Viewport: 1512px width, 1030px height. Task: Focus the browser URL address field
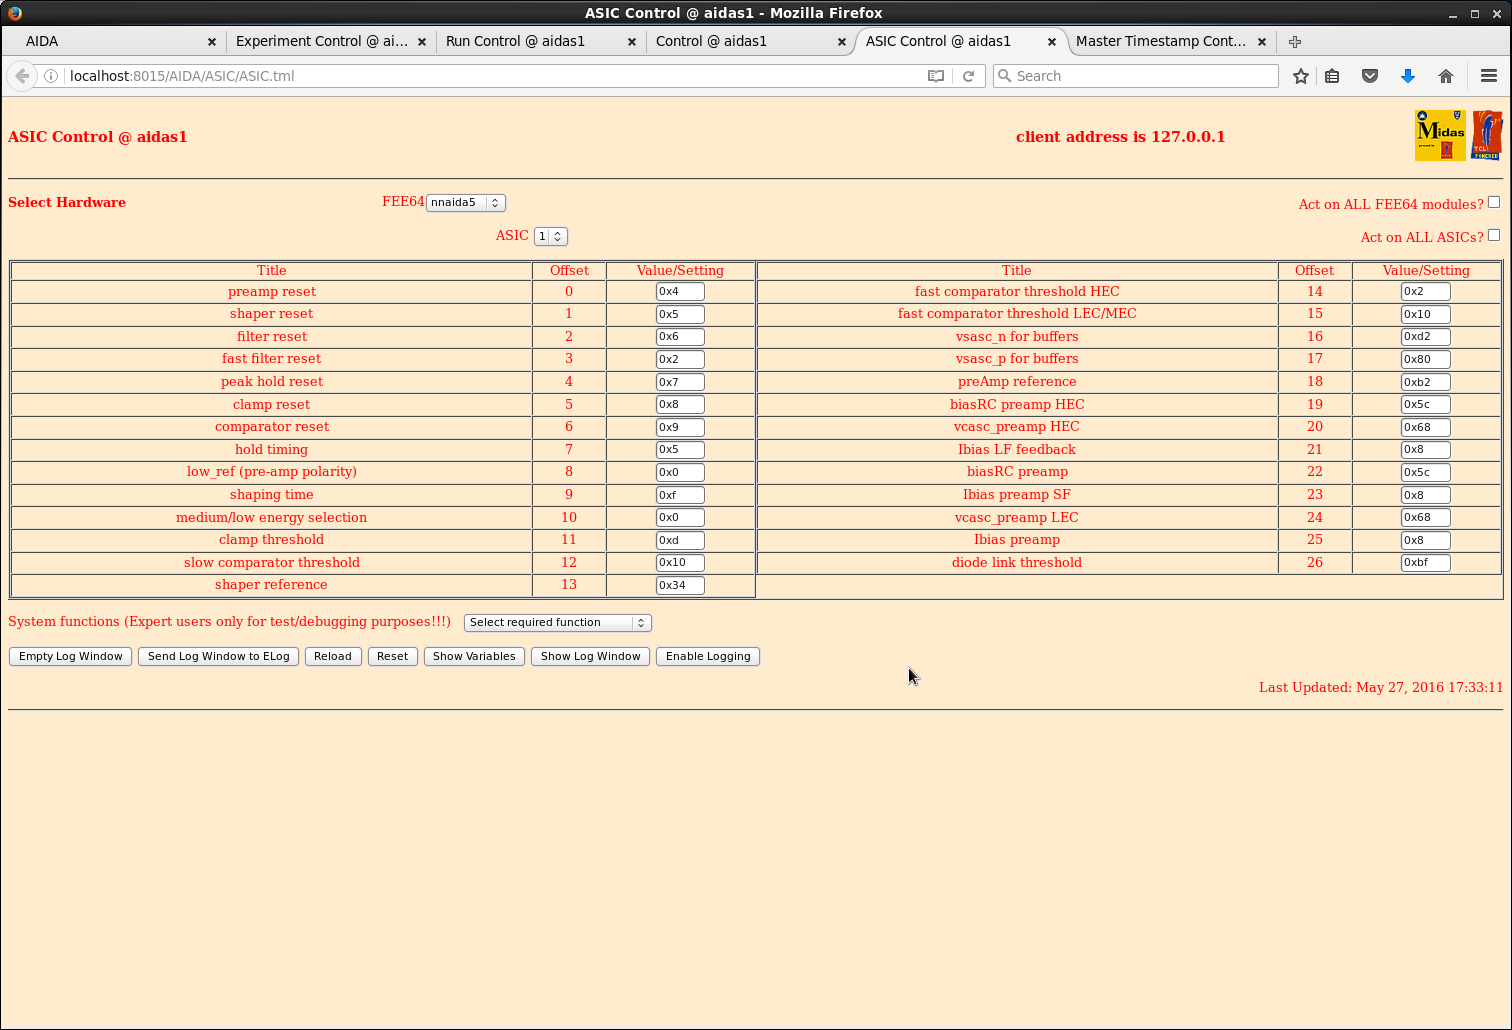495,76
